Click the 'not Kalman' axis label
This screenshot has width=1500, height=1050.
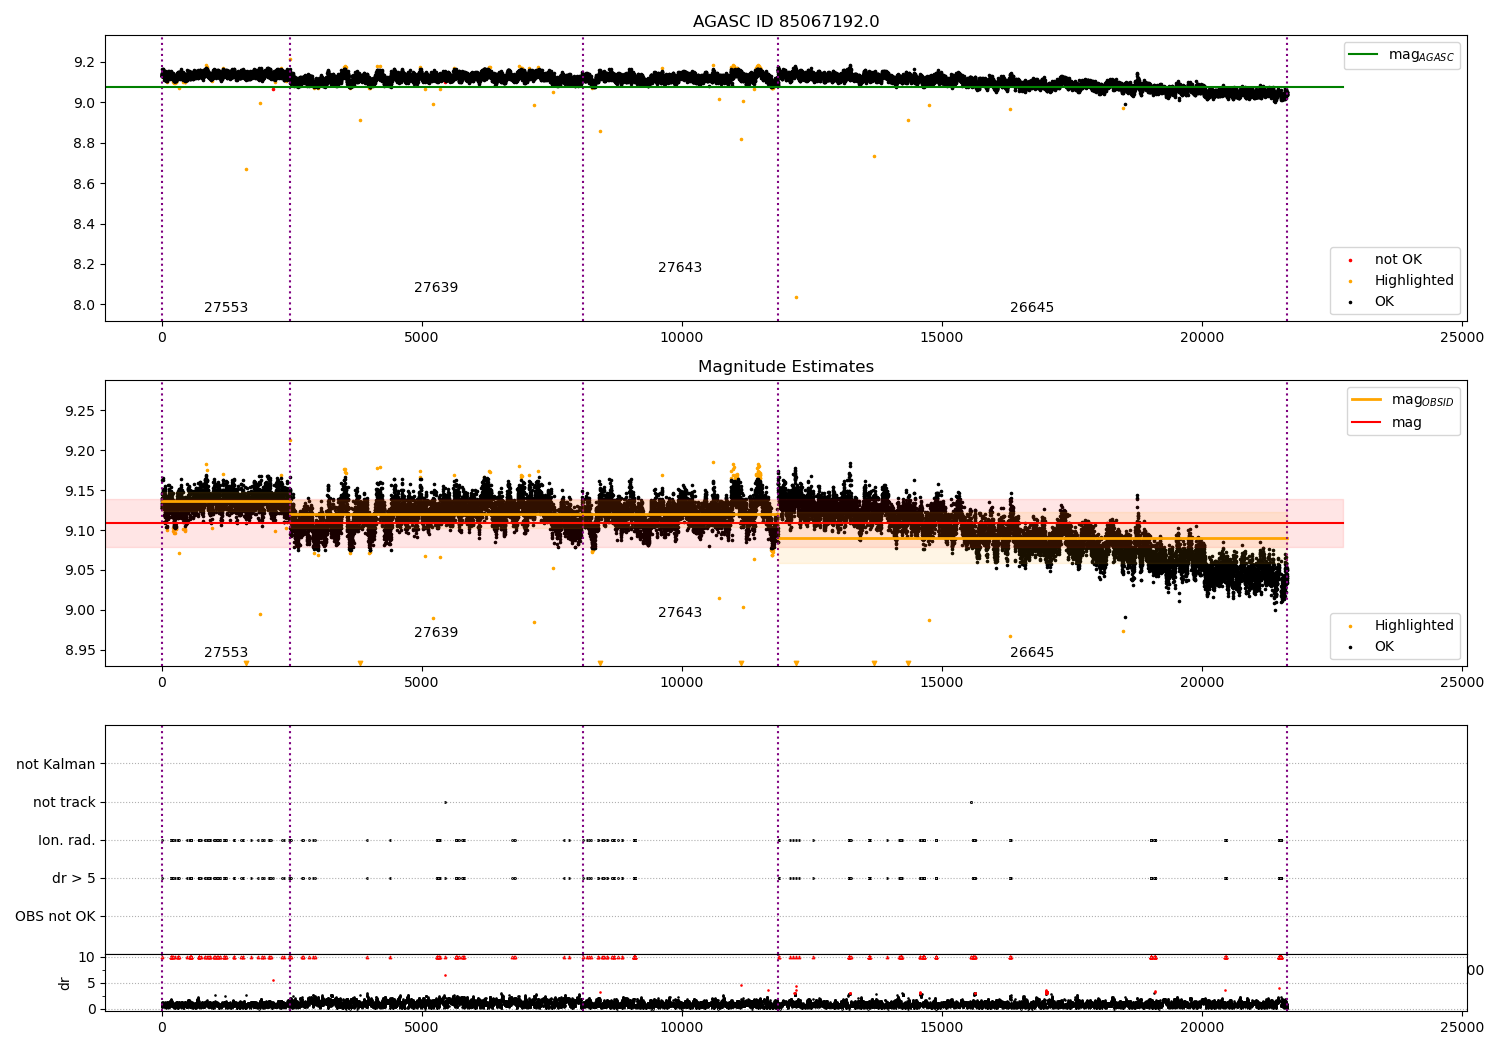pyautogui.click(x=56, y=765)
